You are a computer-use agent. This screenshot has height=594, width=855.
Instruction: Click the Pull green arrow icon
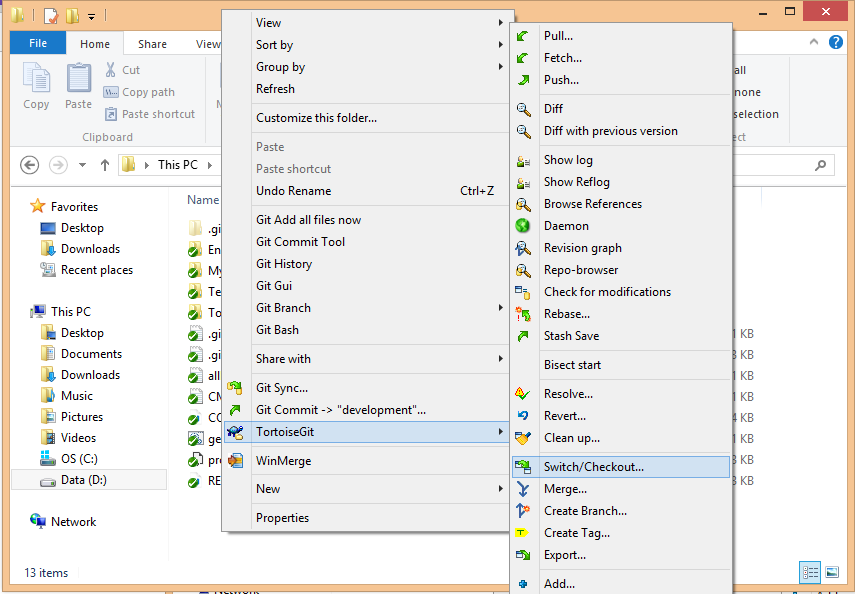523,36
